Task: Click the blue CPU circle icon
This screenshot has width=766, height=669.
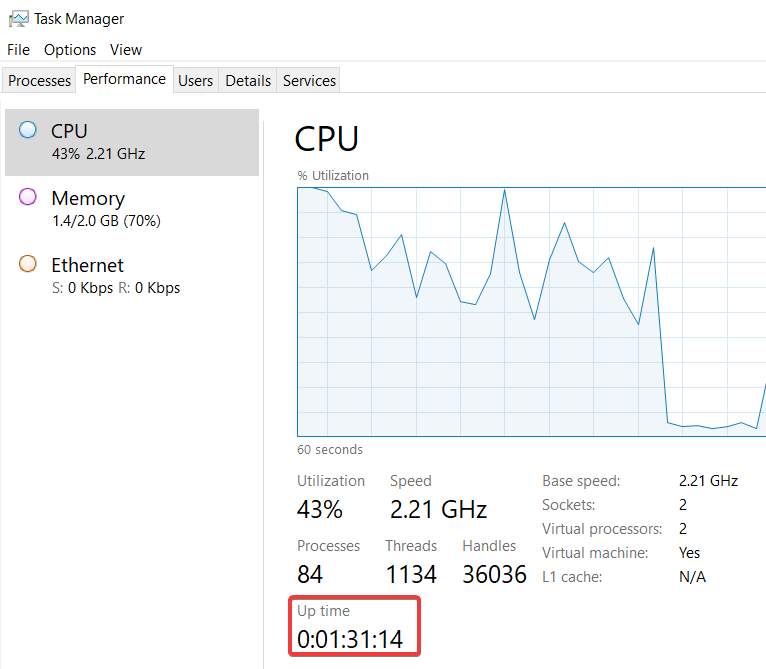Action: pos(28,130)
